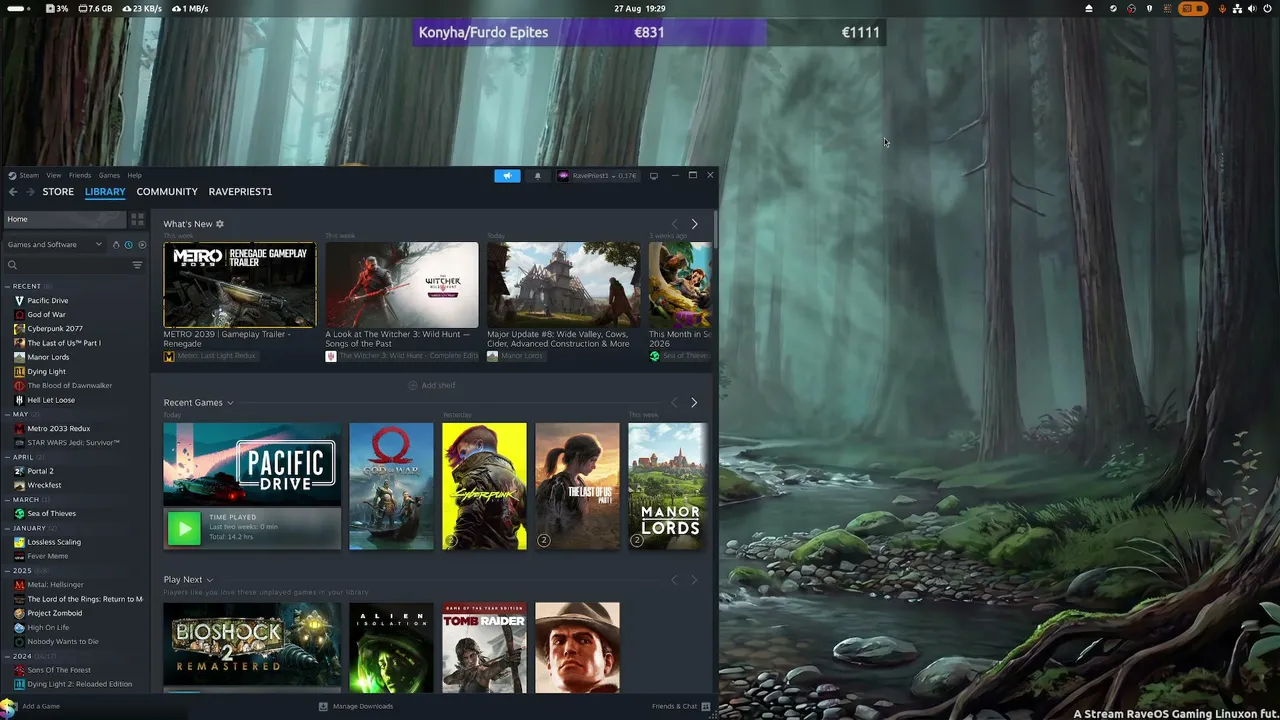Open advanced library filter options
The width and height of the screenshot is (1280, 720).
tap(137, 265)
